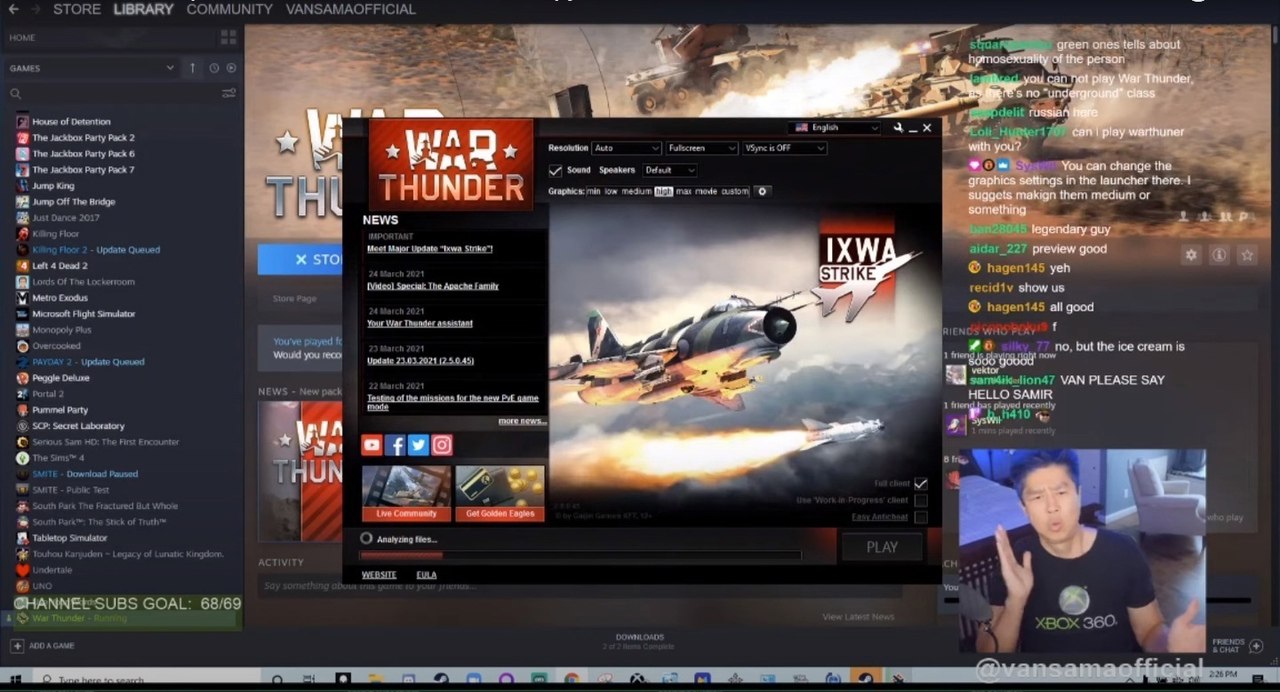Open Meet Major Update Ixwa Strike news
This screenshot has width=1280, height=692.
430,248
